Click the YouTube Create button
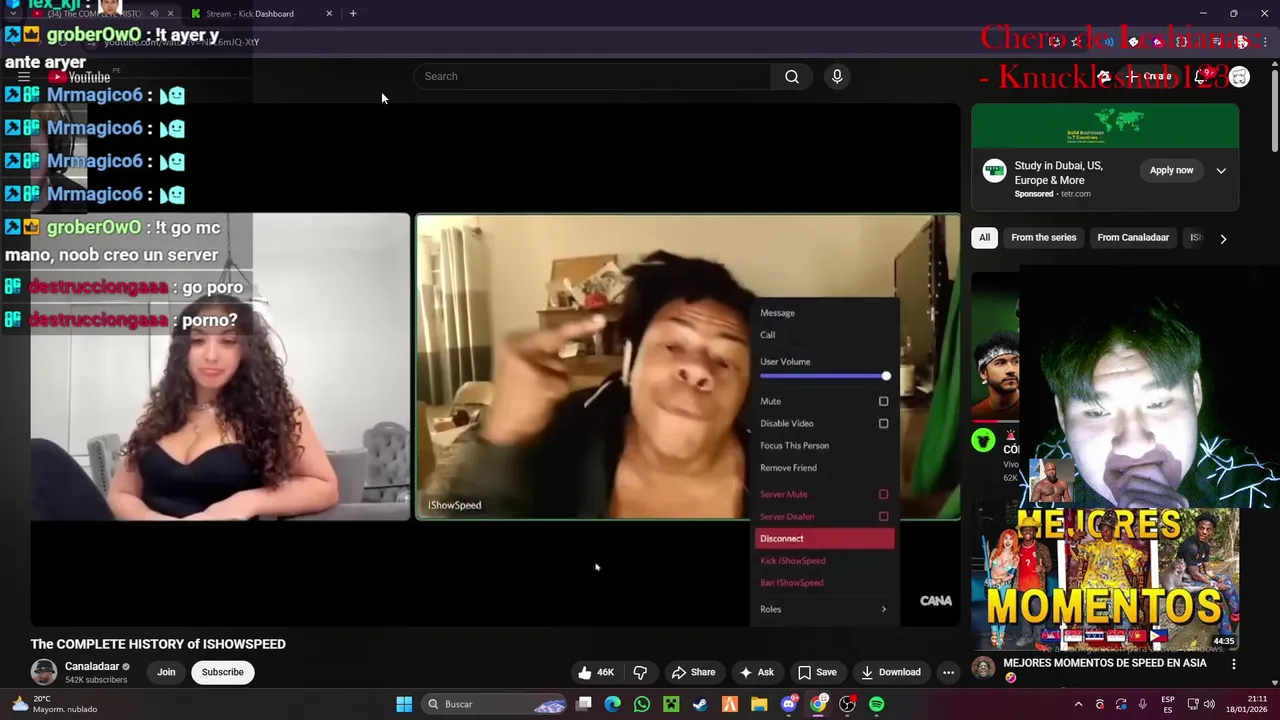This screenshot has height=720, width=1280. (x=1148, y=77)
